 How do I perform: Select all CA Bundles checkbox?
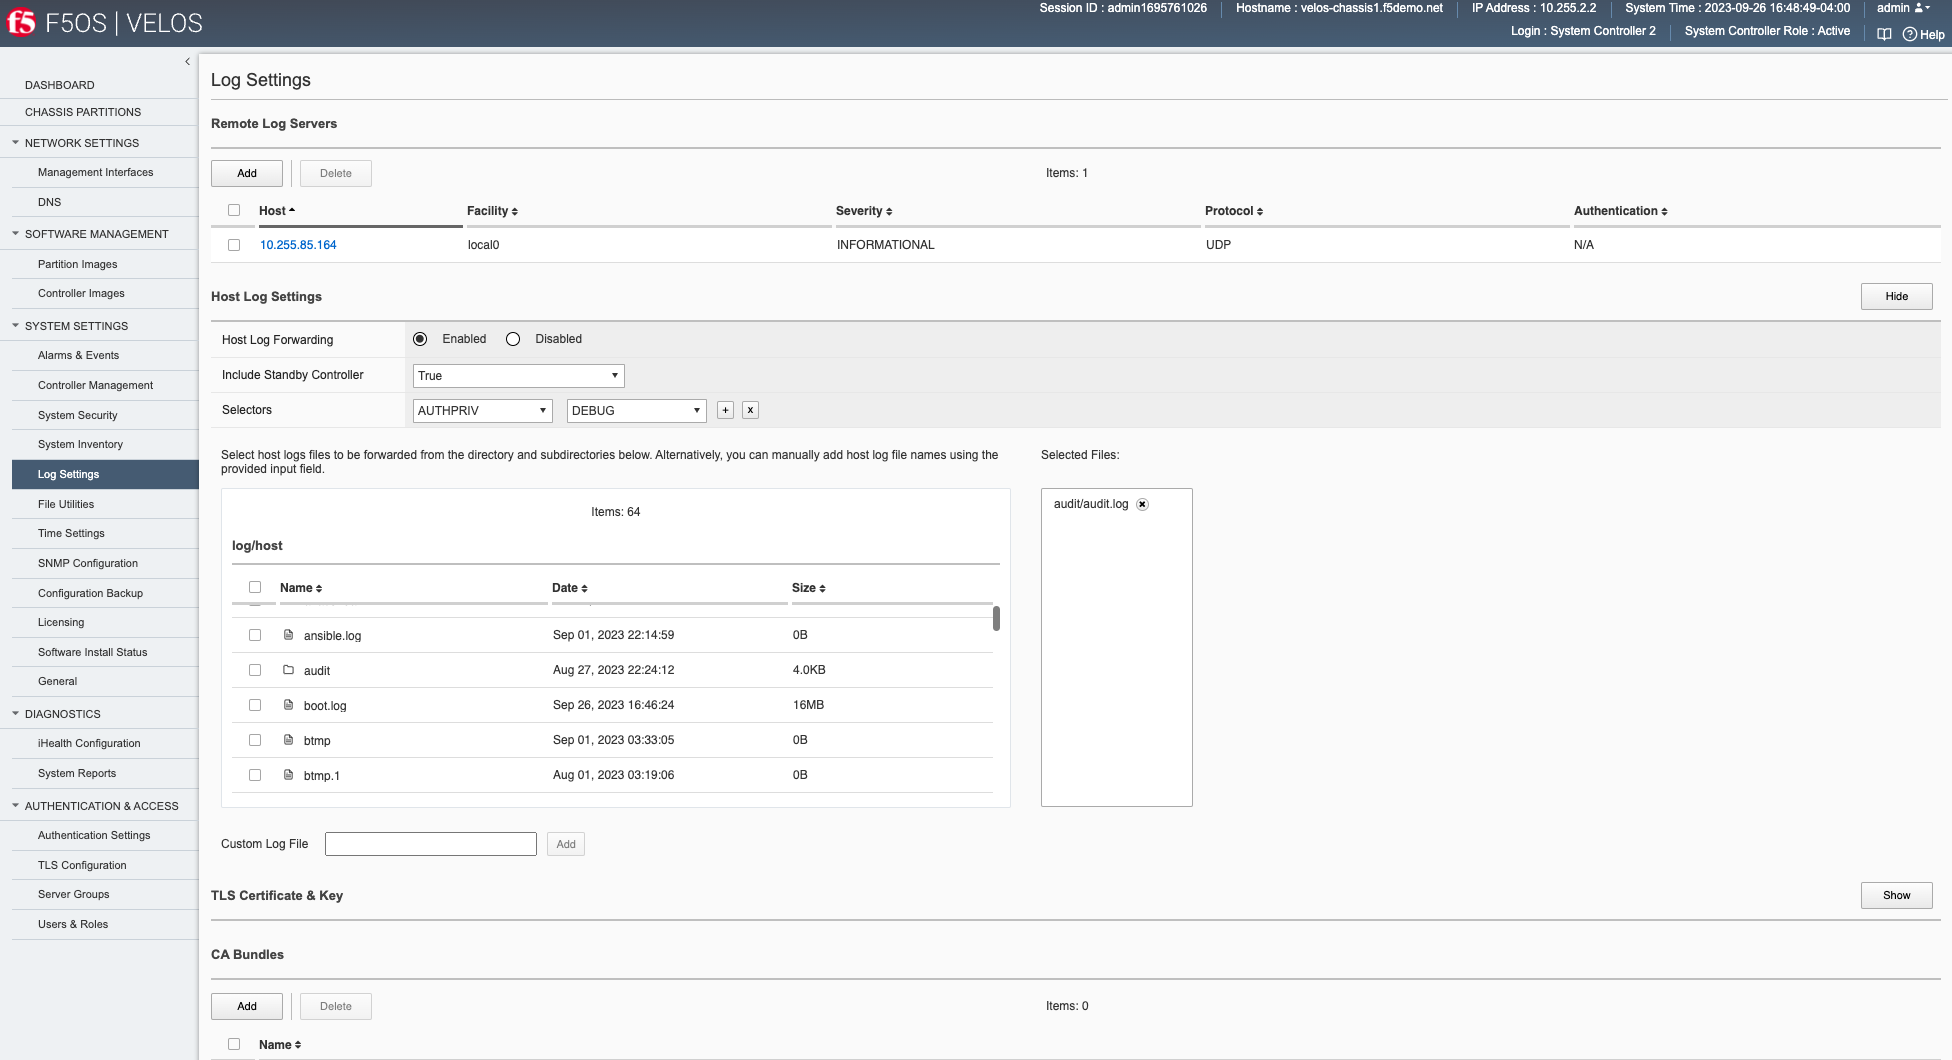[234, 1044]
